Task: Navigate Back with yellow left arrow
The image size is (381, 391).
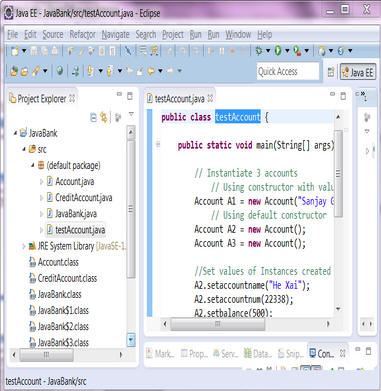Action: pyautogui.click(x=151, y=71)
